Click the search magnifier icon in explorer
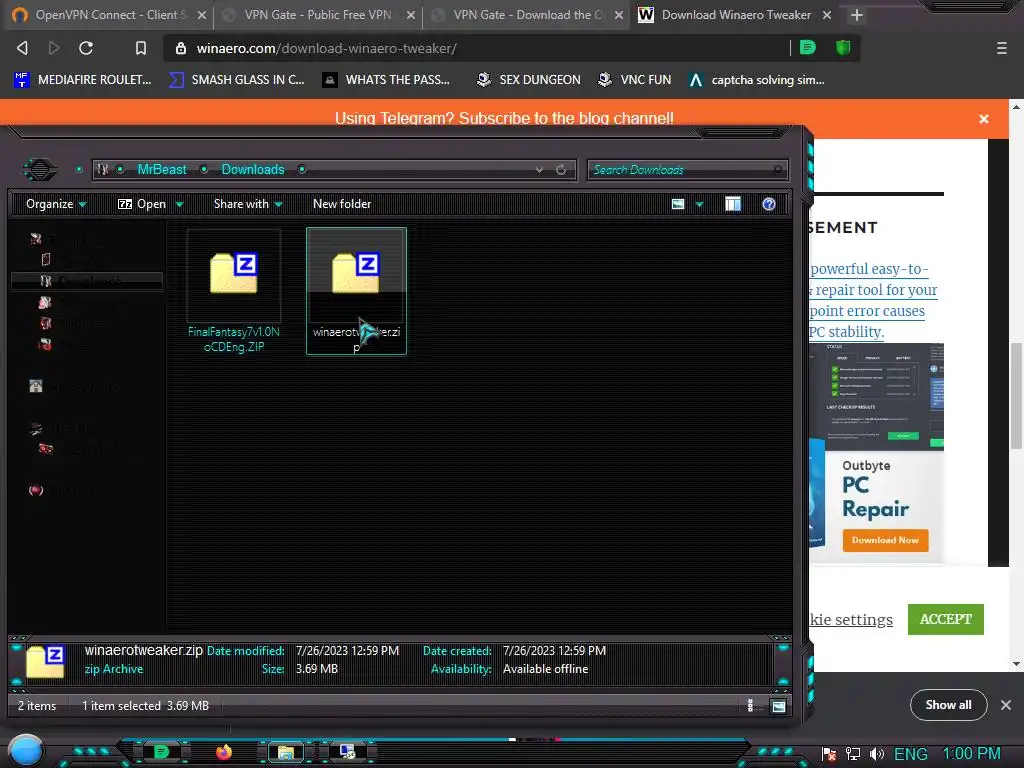 point(777,170)
